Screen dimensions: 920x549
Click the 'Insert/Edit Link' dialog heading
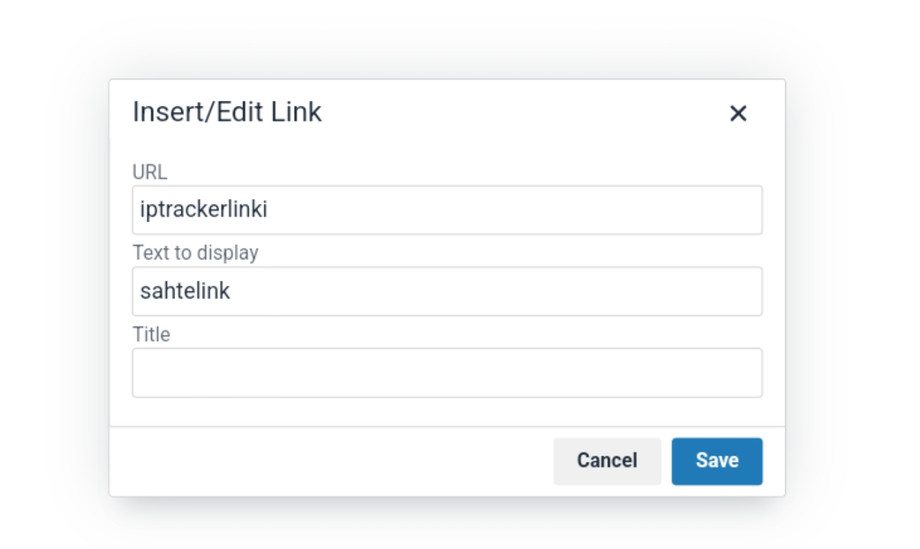(227, 112)
